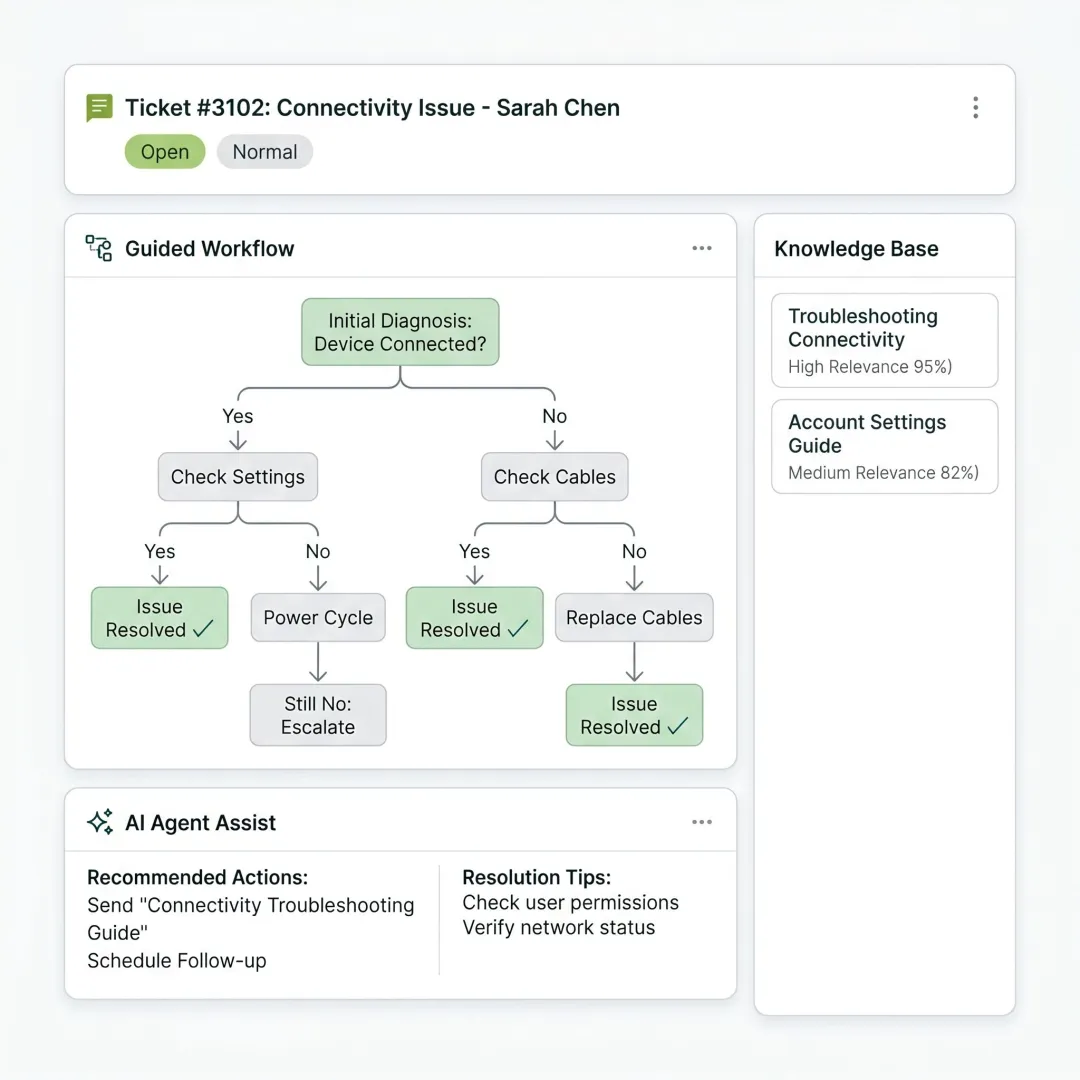Open the Guided Workflow three-dots menu
This screenshot has width=1080, height=1080.
pyautogui.click(x=702, y=248)
